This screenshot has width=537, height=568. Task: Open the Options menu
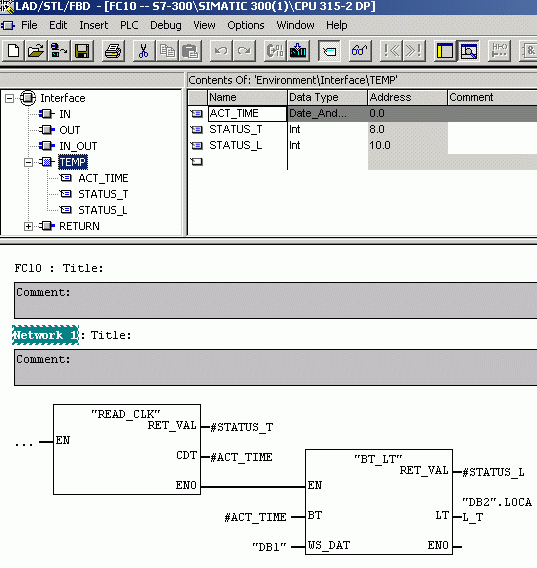coord(246,25)
